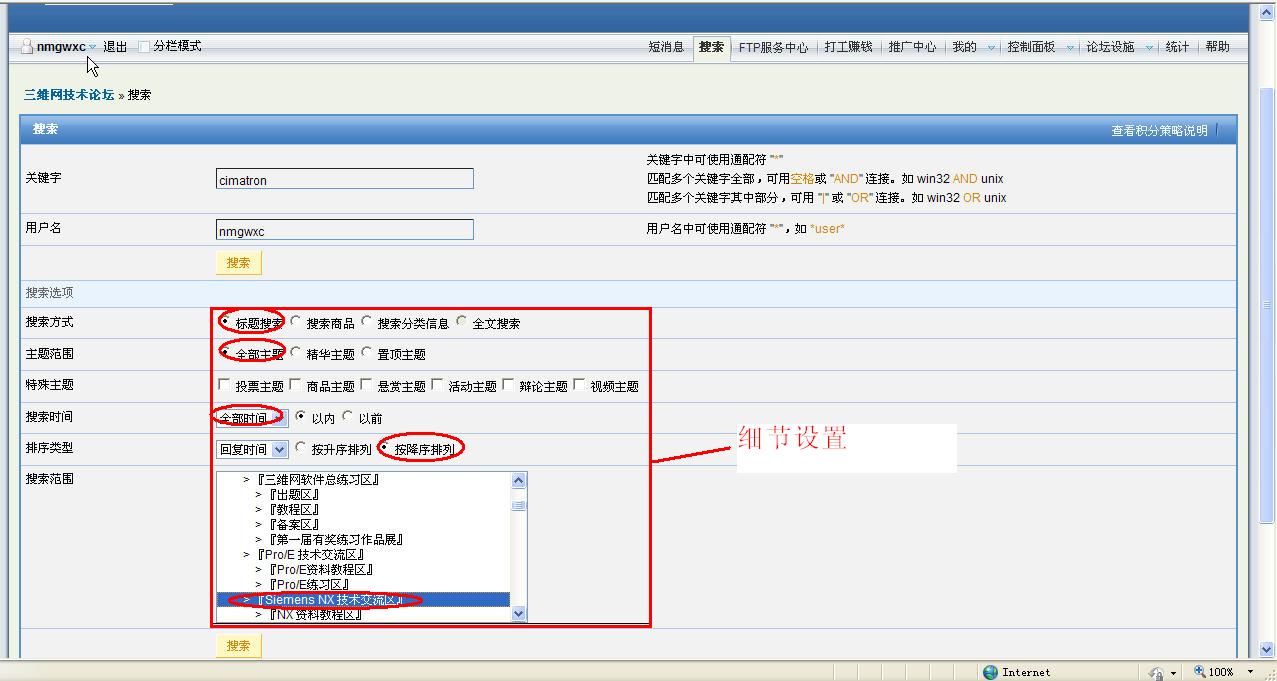Click the 搜索 button below the username field

[238, 263]
